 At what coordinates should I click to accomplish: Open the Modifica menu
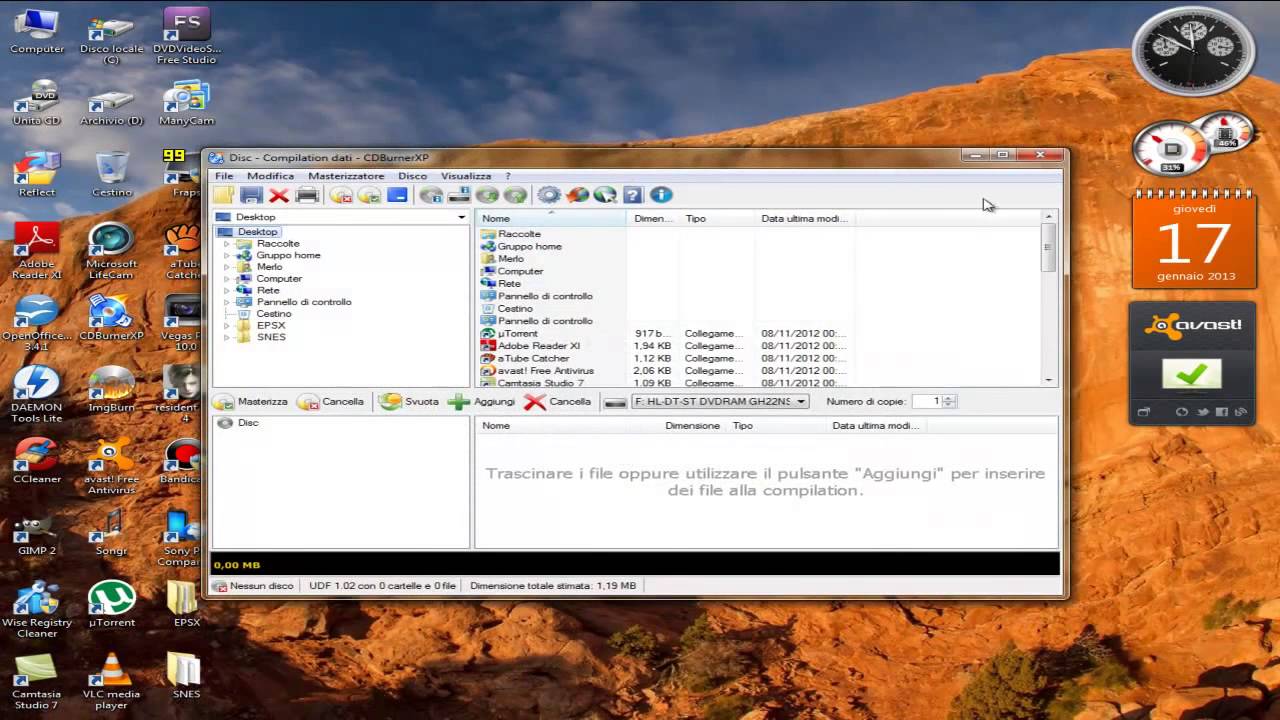(x=270, y=176)
